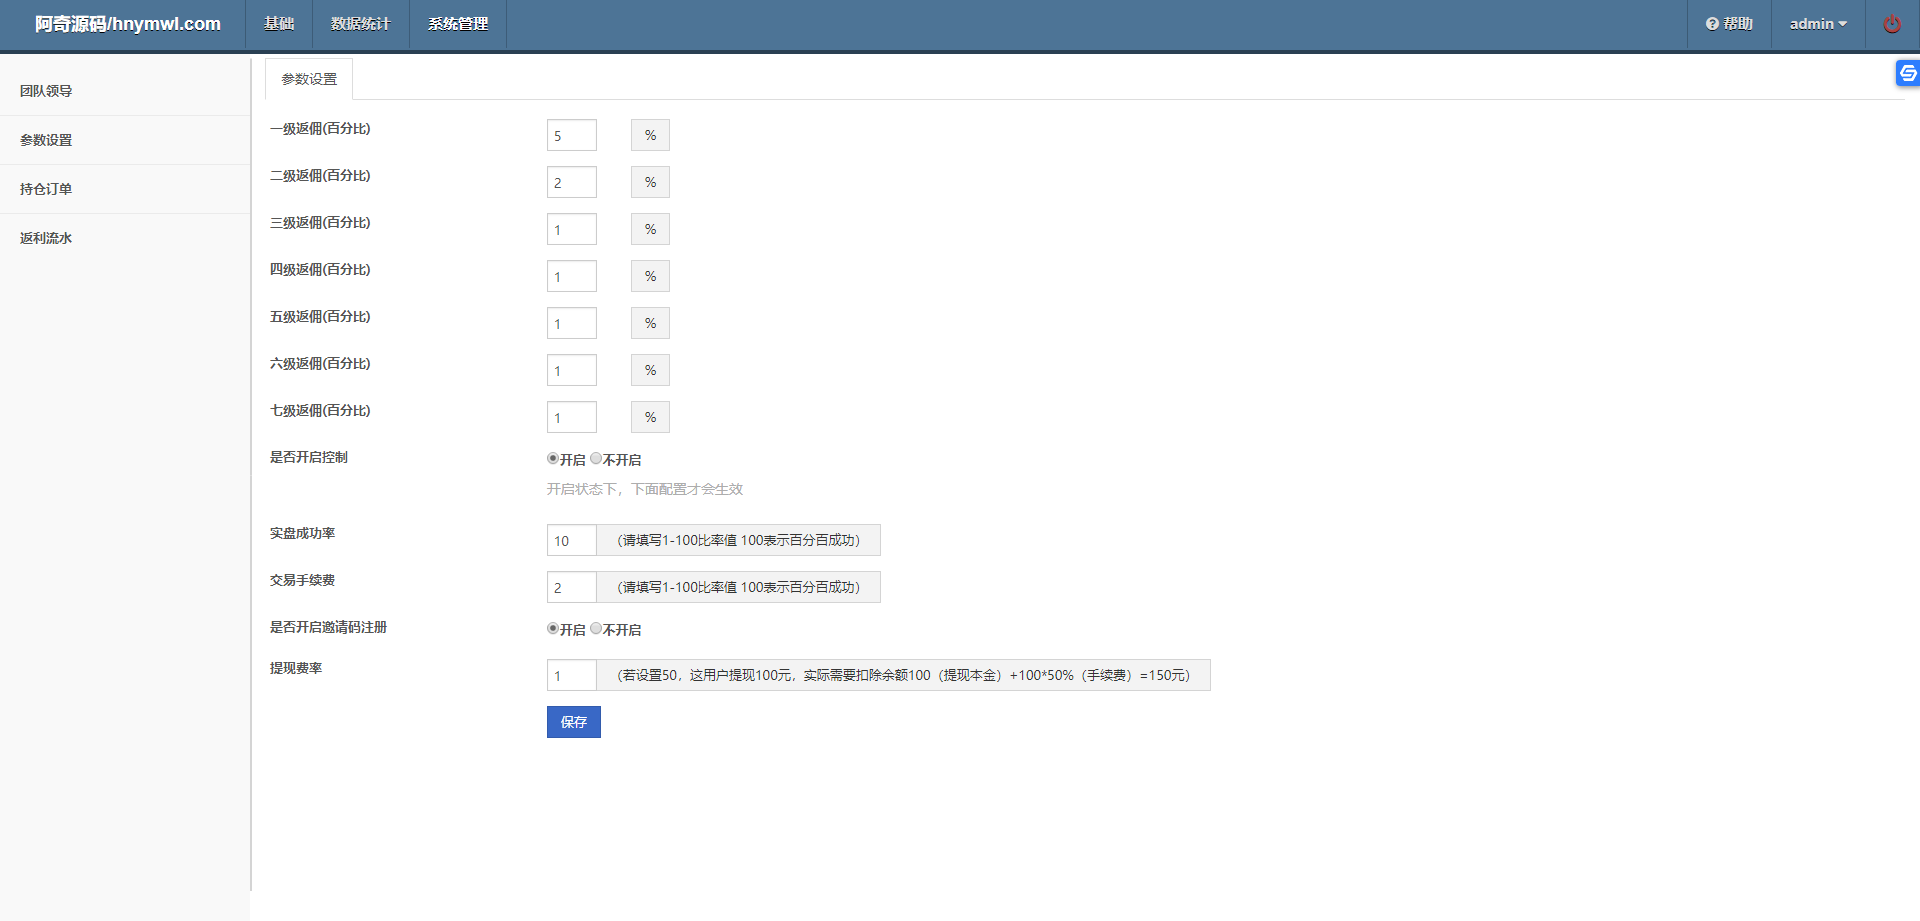Click the % icon beside 一级返佣
The width and height of the screenshot is (1920, 921).
pyautogui.click(x=650, y=134)
